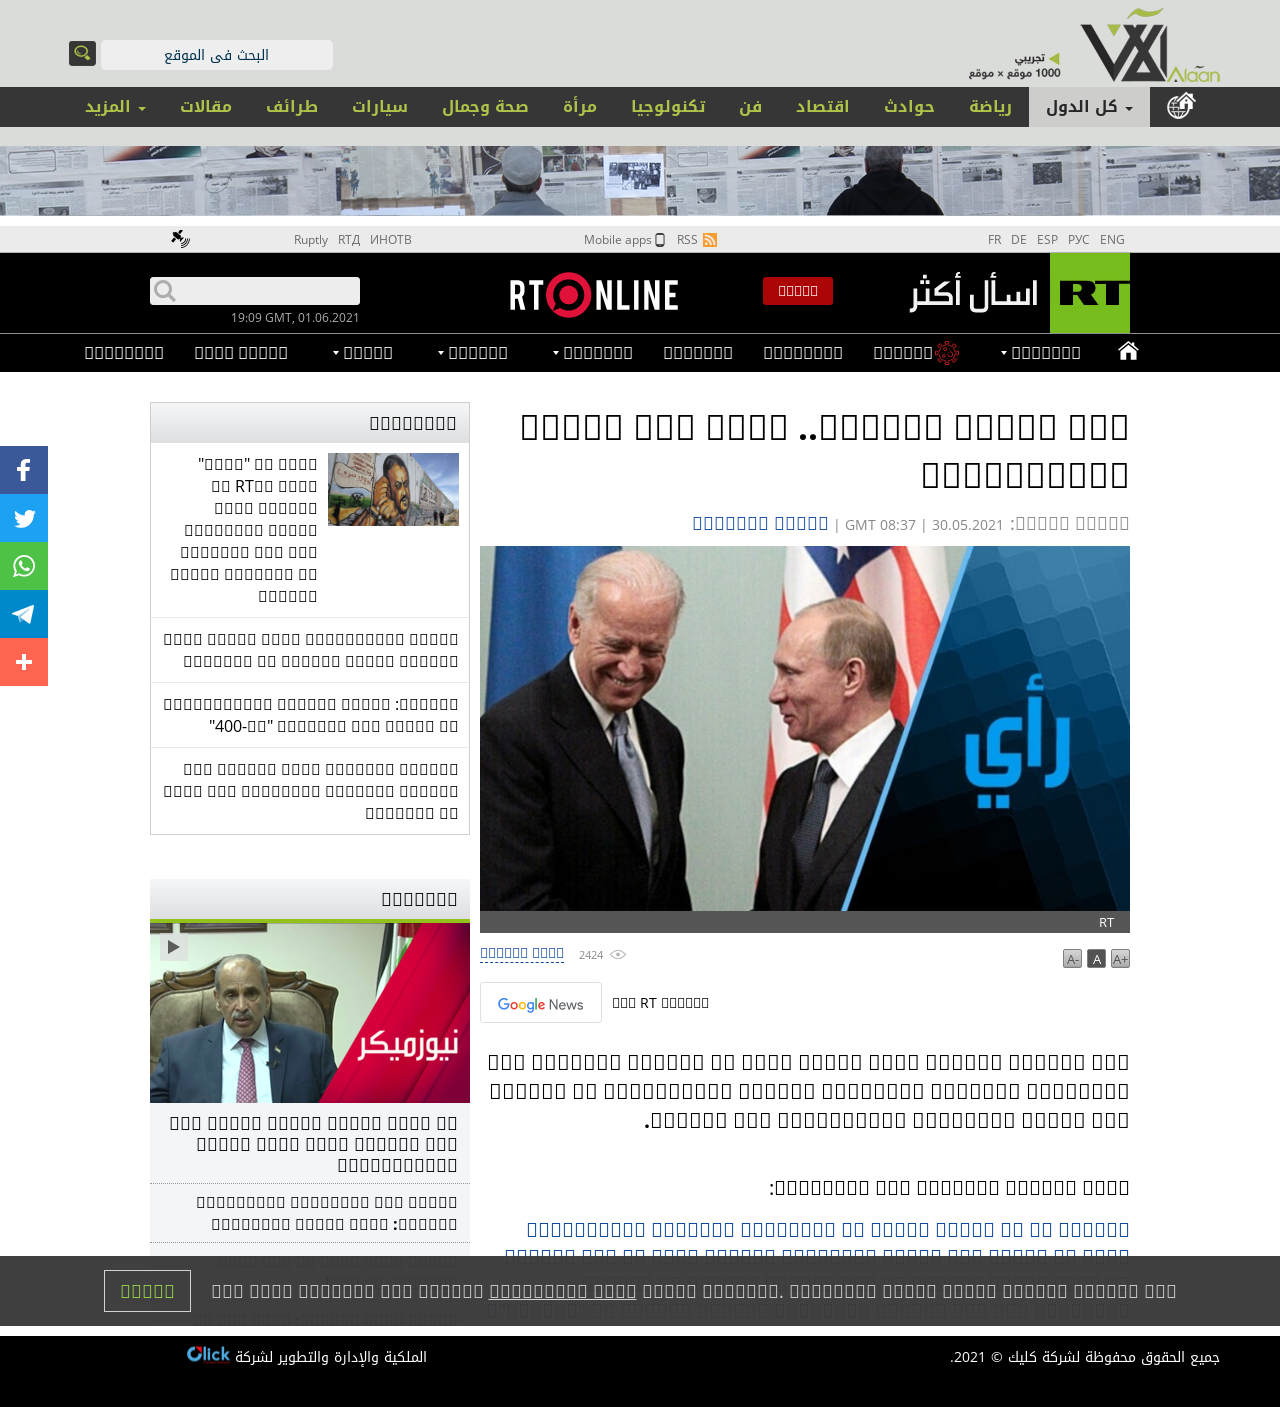The image size is (1280, 1407).
Task: Decrease article font size A-
Action: click(x=1072, y=959)
